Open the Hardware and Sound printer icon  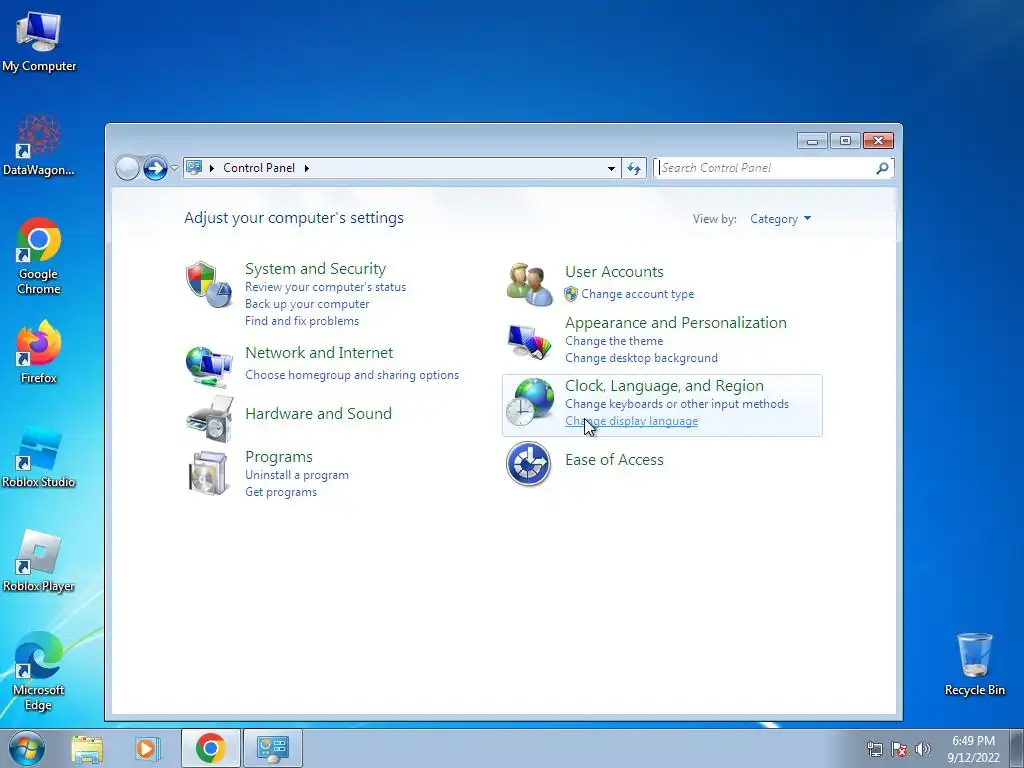tap(210, 419)
